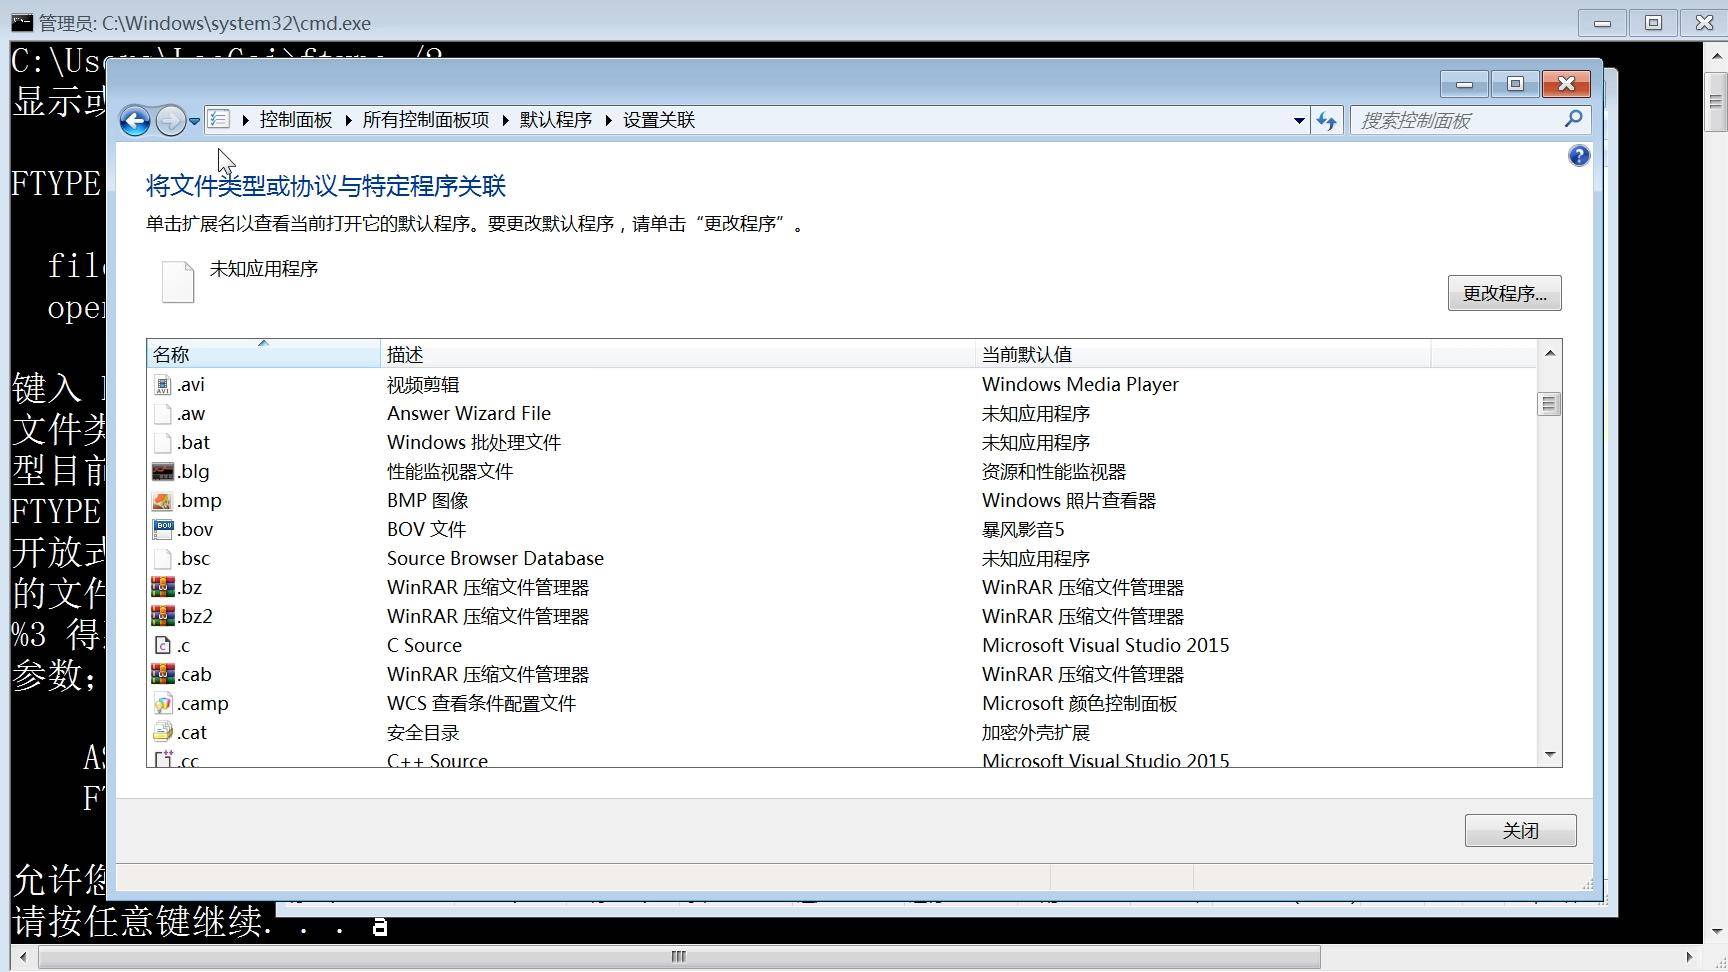This screenshot has width=1728, height=972.
Task: Select the .aw file icon
Action: pyautogui.click(x=163, y=414)
